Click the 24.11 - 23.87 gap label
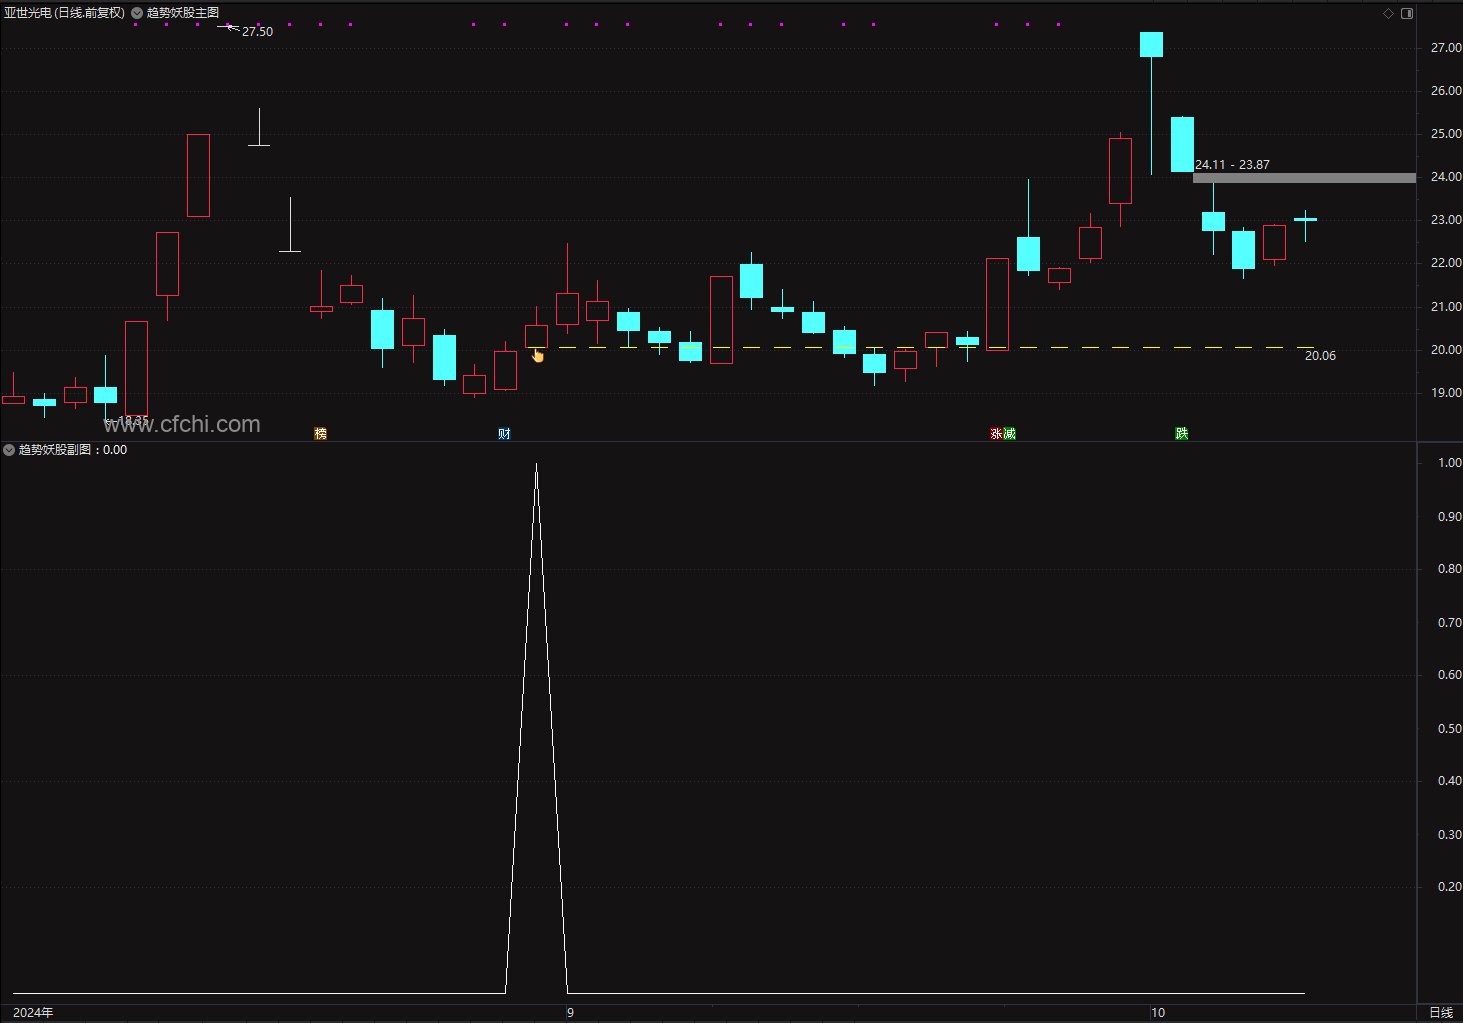Screen dimensions: 1463x1023 [x=1232, y=165]
